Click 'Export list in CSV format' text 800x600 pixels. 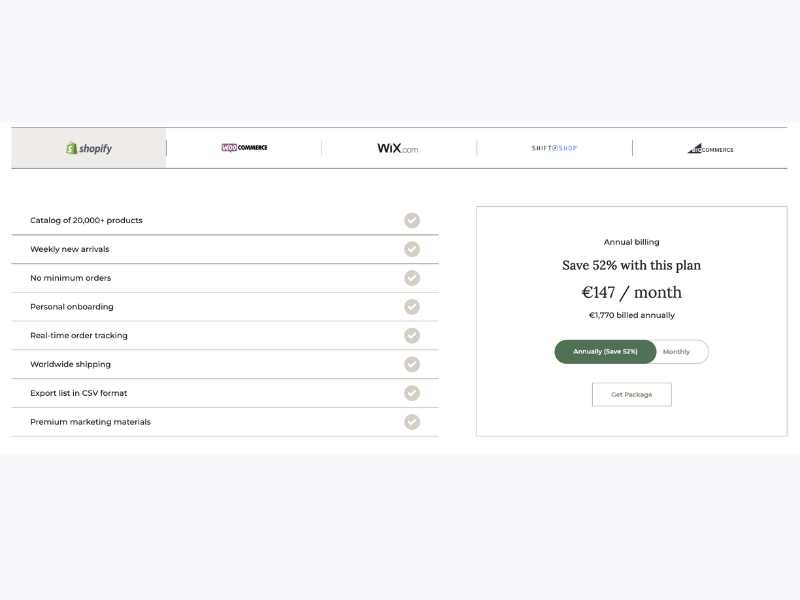click(79, 393)
